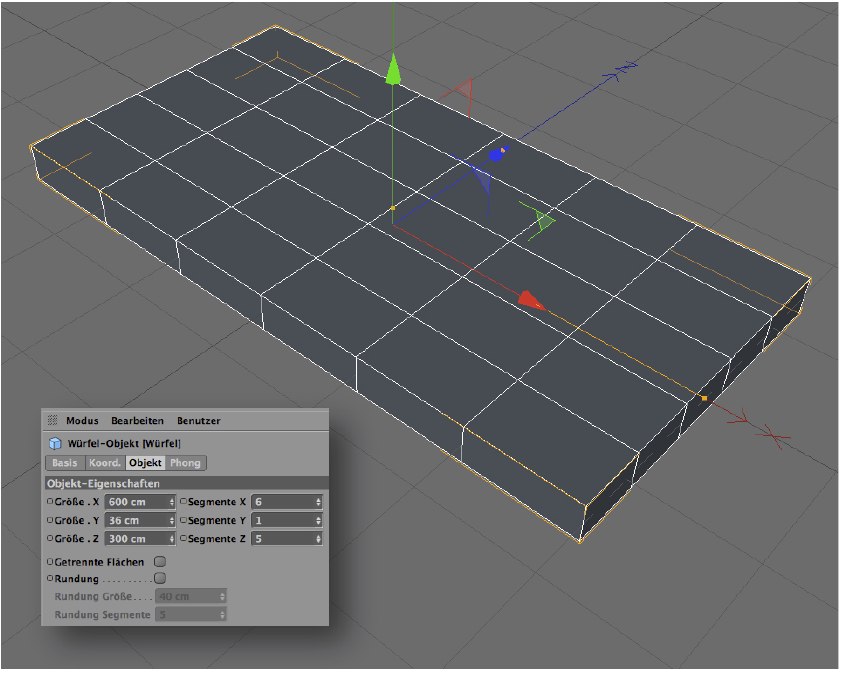Image resolution: width=843 pixels, height=674 pixels.
Task: Click the Segmente Y stepper arrows
Action: [318, 520]
